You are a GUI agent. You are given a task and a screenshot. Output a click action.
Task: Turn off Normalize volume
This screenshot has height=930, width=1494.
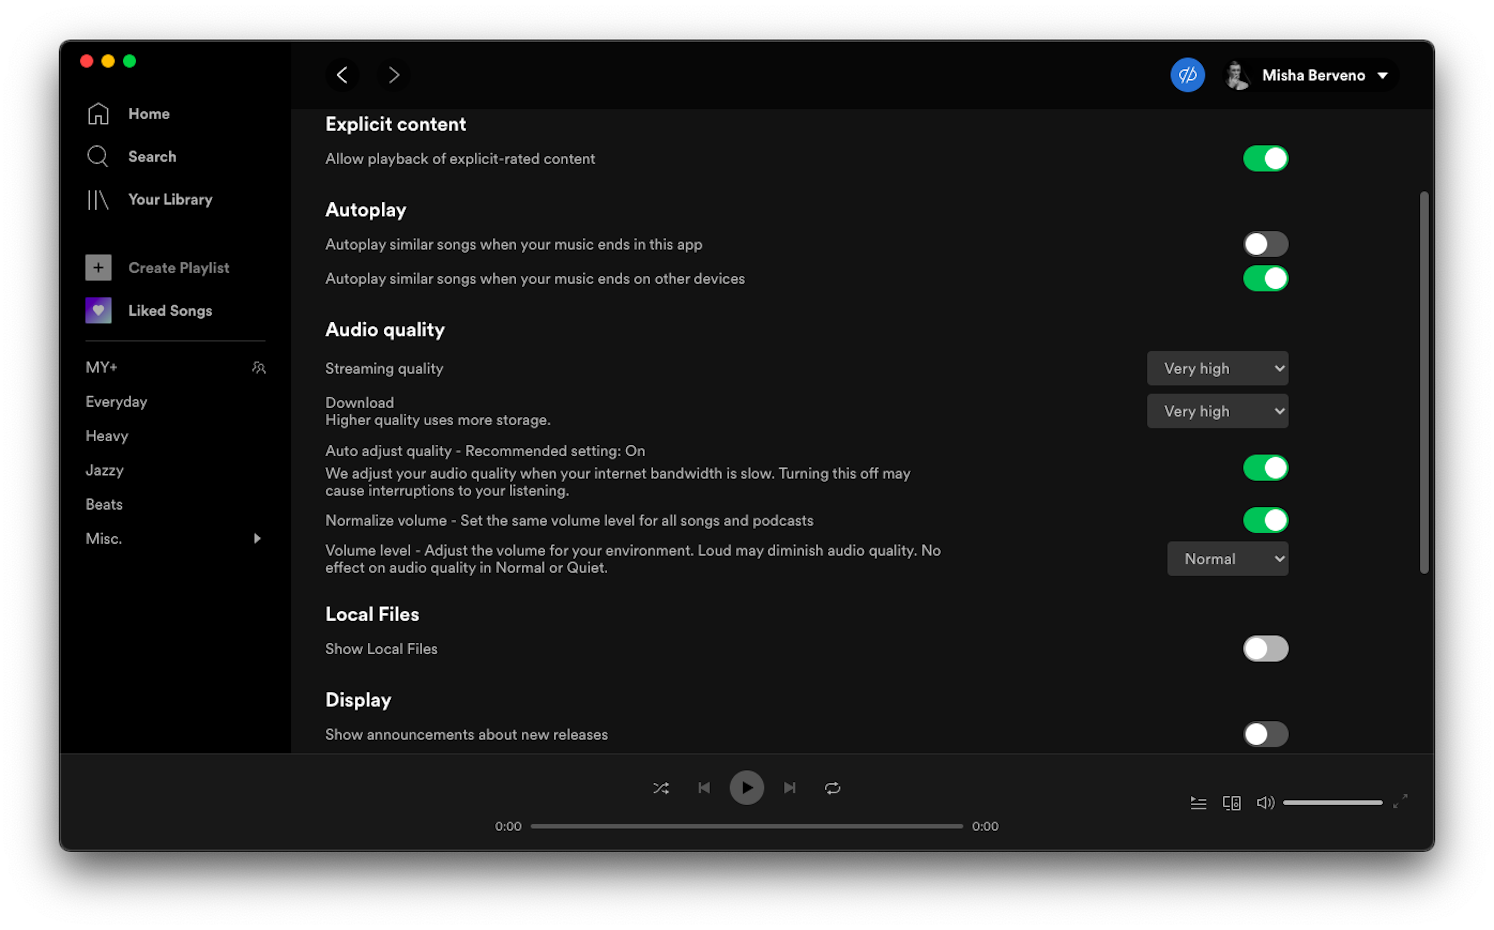tap(1265, 520)
